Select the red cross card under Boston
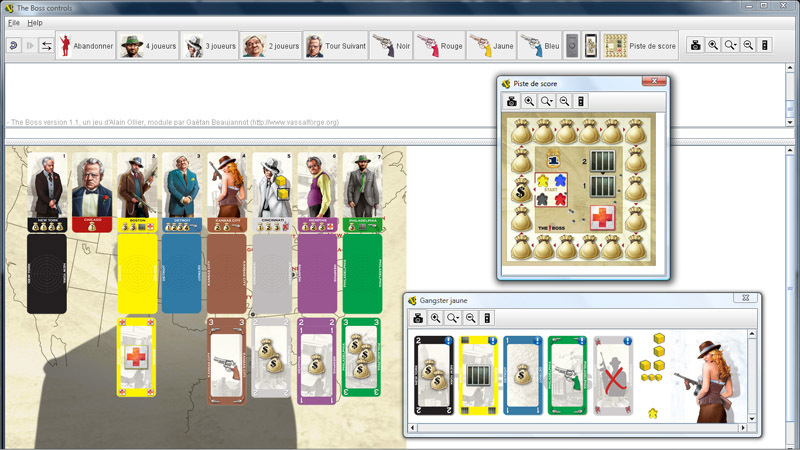The height and width of the screenshot is (450, 800). coord(137,358)
